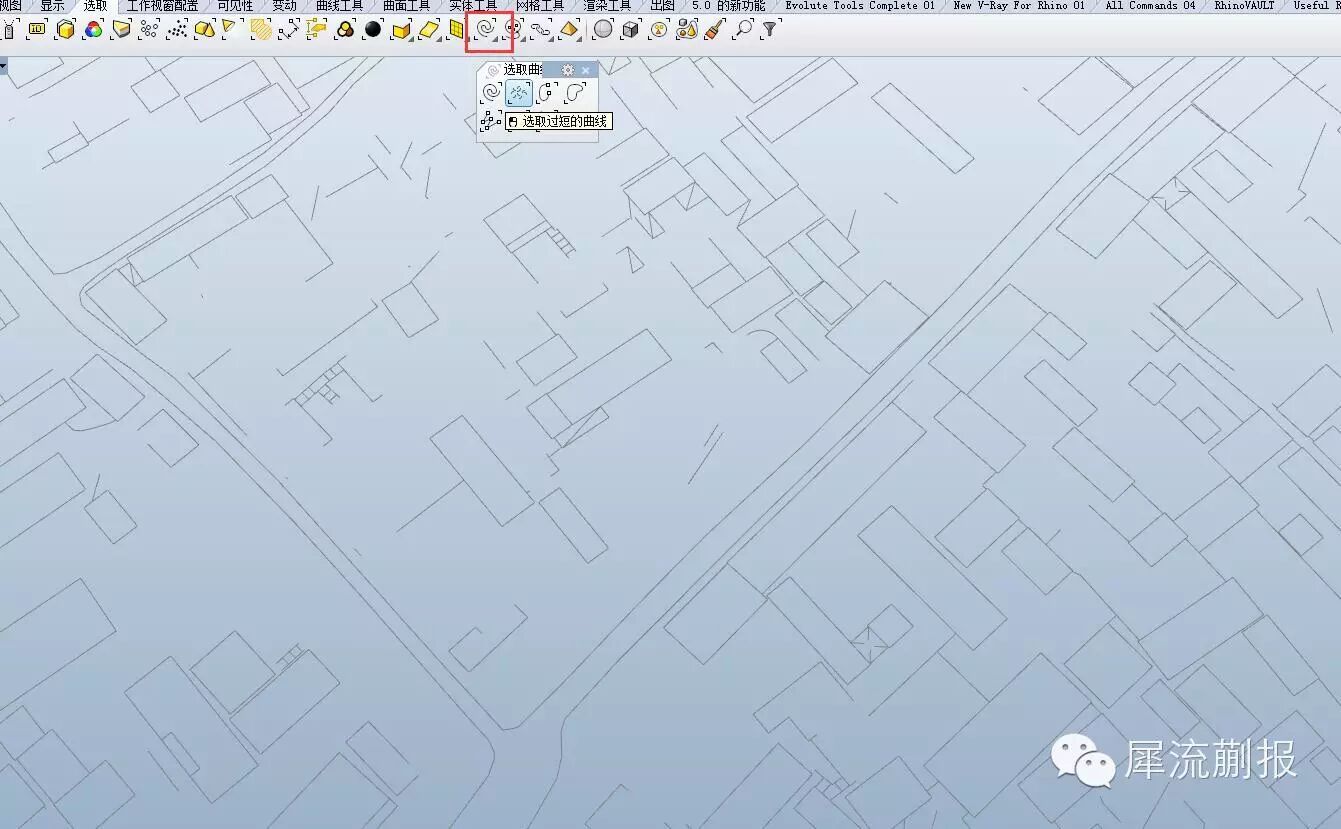Open the 5.0 的新功能 tab
The height and width of the screenshot is (829, 1341).
[x=728, y=6]
